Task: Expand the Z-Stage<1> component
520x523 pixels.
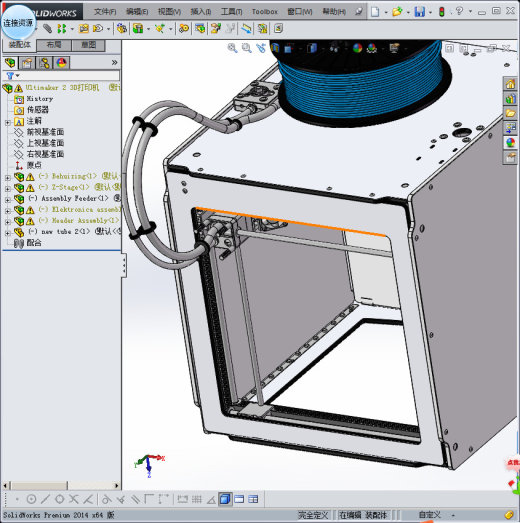Action: [8, 189]
